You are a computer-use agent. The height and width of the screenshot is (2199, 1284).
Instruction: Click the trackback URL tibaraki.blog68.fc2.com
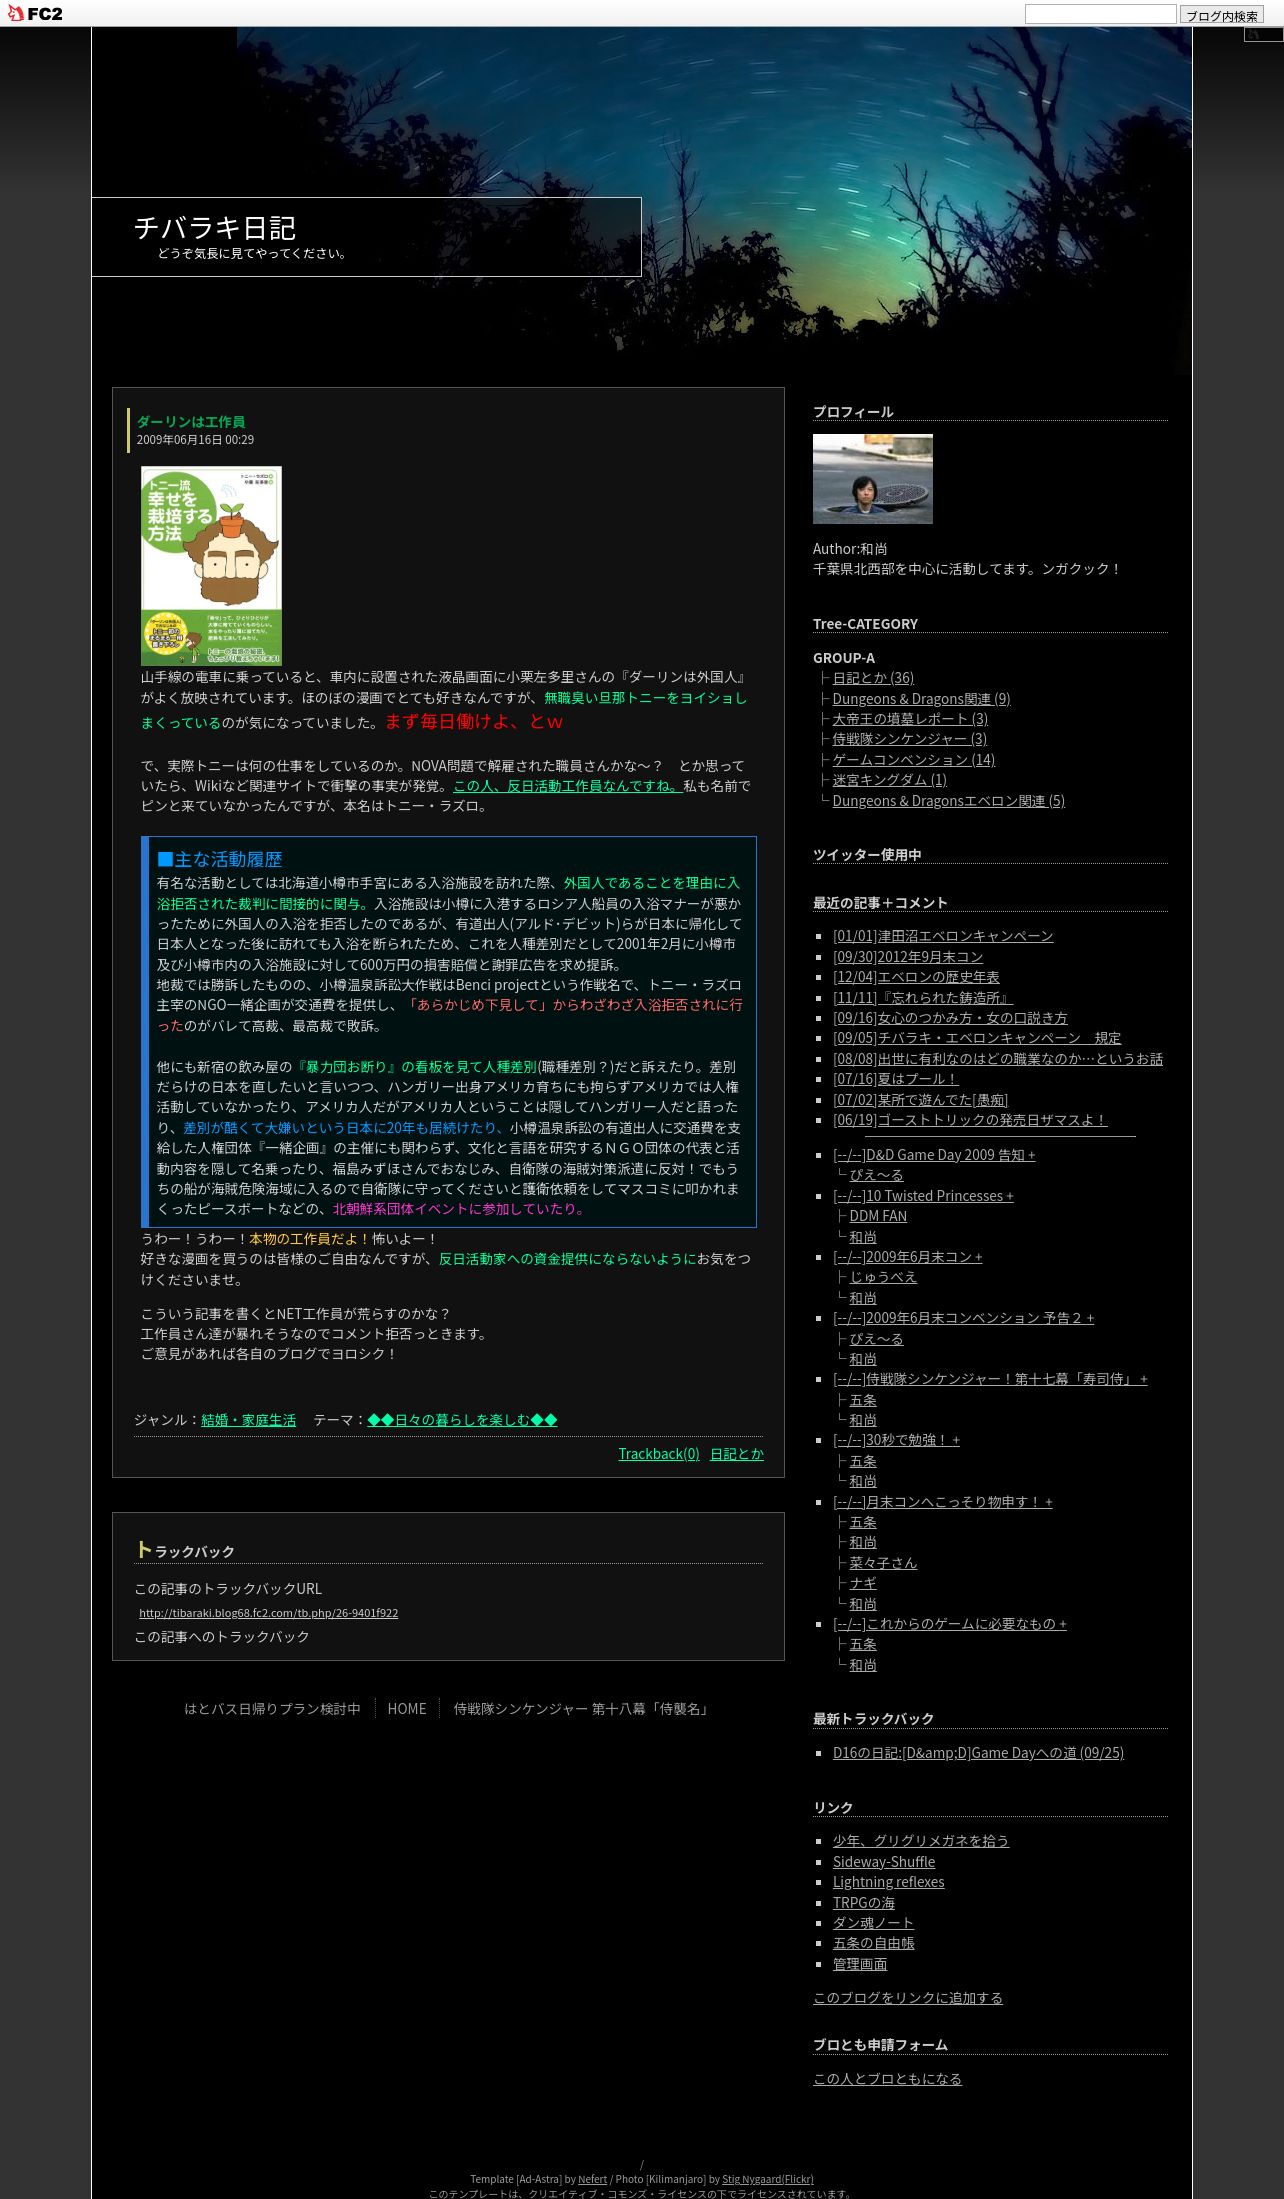(x=268, y=1613)
